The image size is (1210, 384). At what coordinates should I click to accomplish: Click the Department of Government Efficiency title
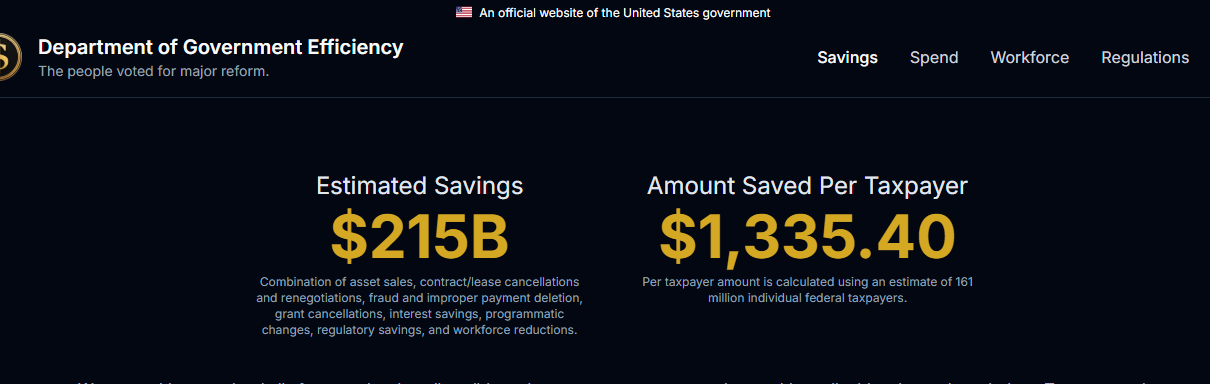point(221,47)
